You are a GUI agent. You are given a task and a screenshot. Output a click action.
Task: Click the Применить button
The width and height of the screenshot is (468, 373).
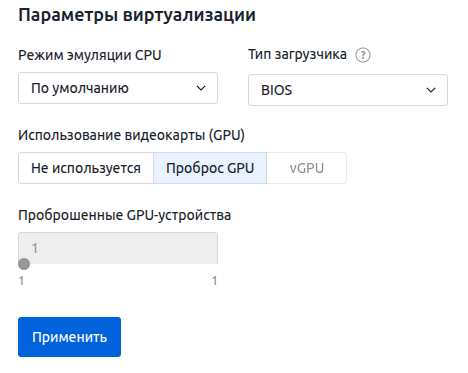69,337
